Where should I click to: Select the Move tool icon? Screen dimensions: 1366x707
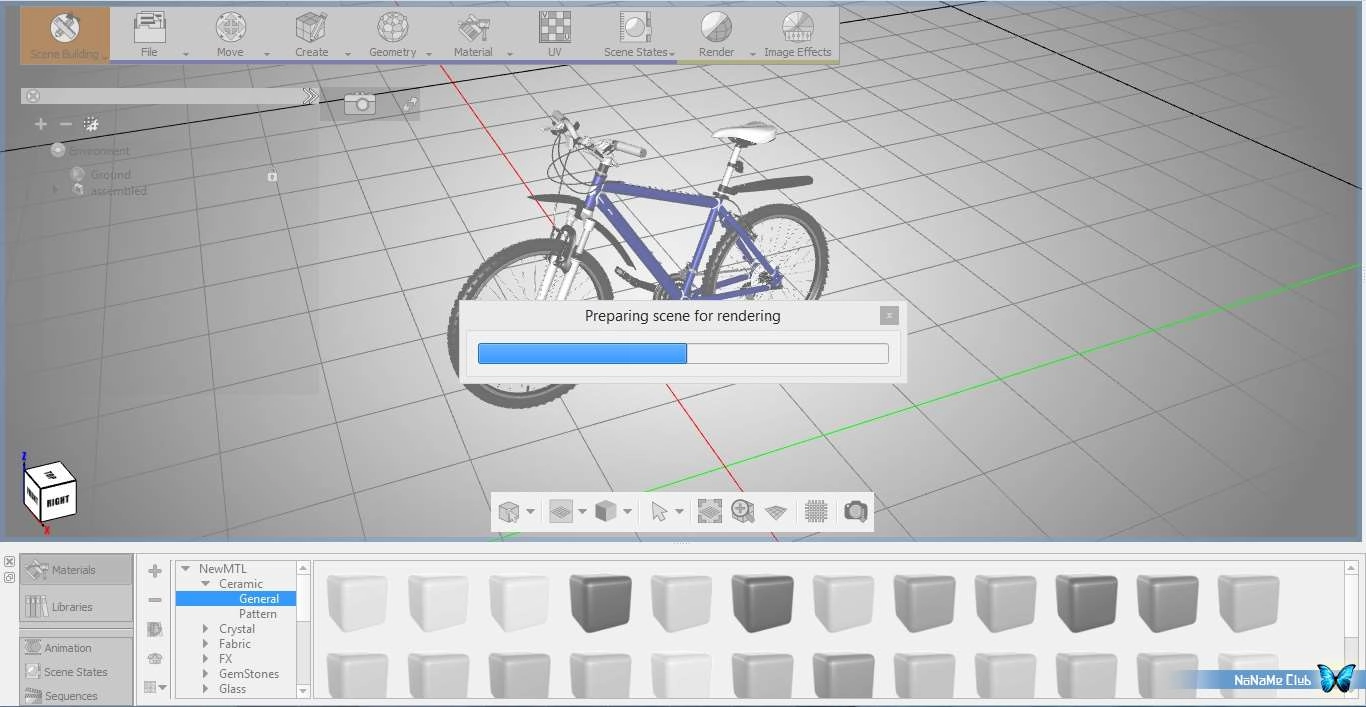230,28
